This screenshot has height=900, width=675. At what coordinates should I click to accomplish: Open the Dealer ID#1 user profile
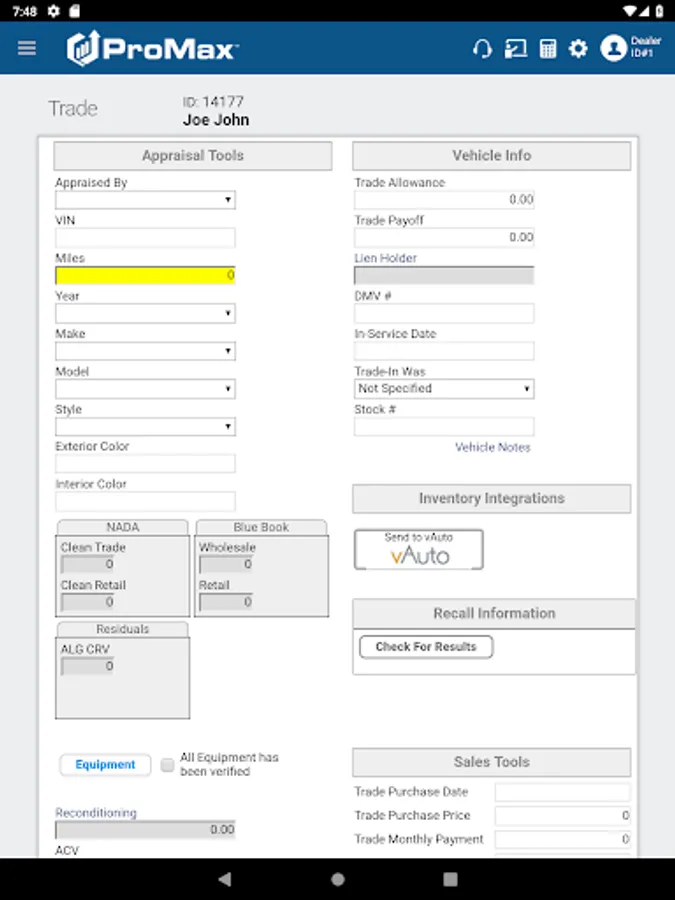[x=630, y=48]
